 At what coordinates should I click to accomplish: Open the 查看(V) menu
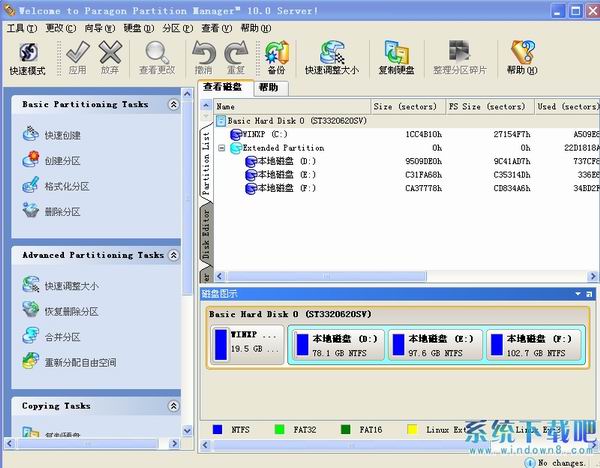point(217,28)
